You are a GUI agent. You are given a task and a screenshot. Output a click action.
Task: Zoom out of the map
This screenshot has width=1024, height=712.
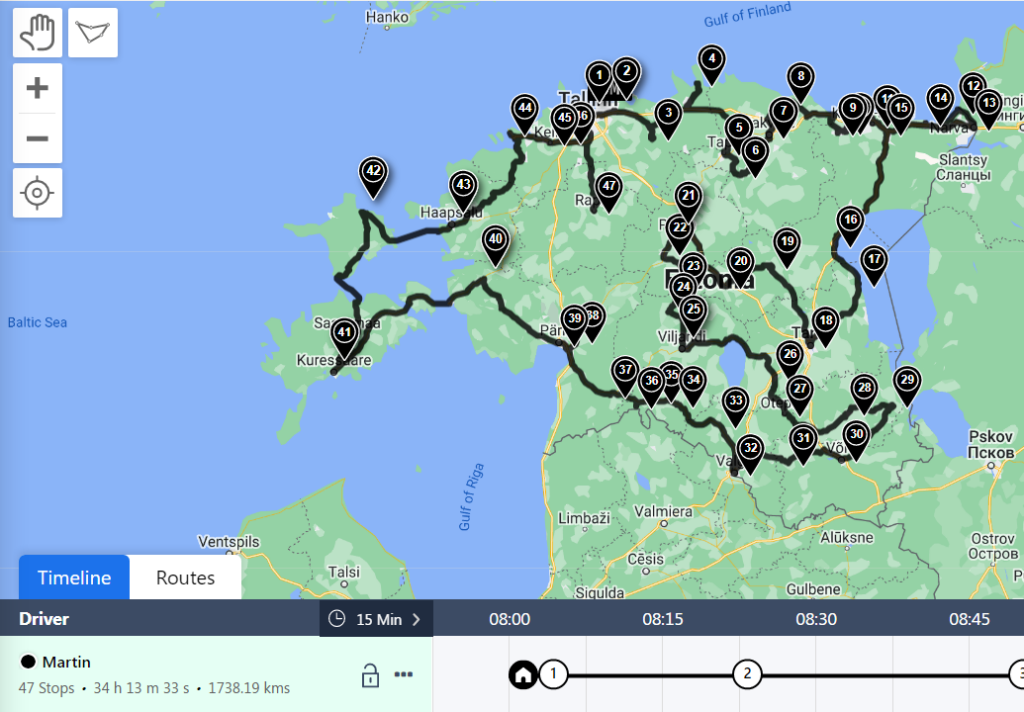pyautogui.click(x=37, y=138)
